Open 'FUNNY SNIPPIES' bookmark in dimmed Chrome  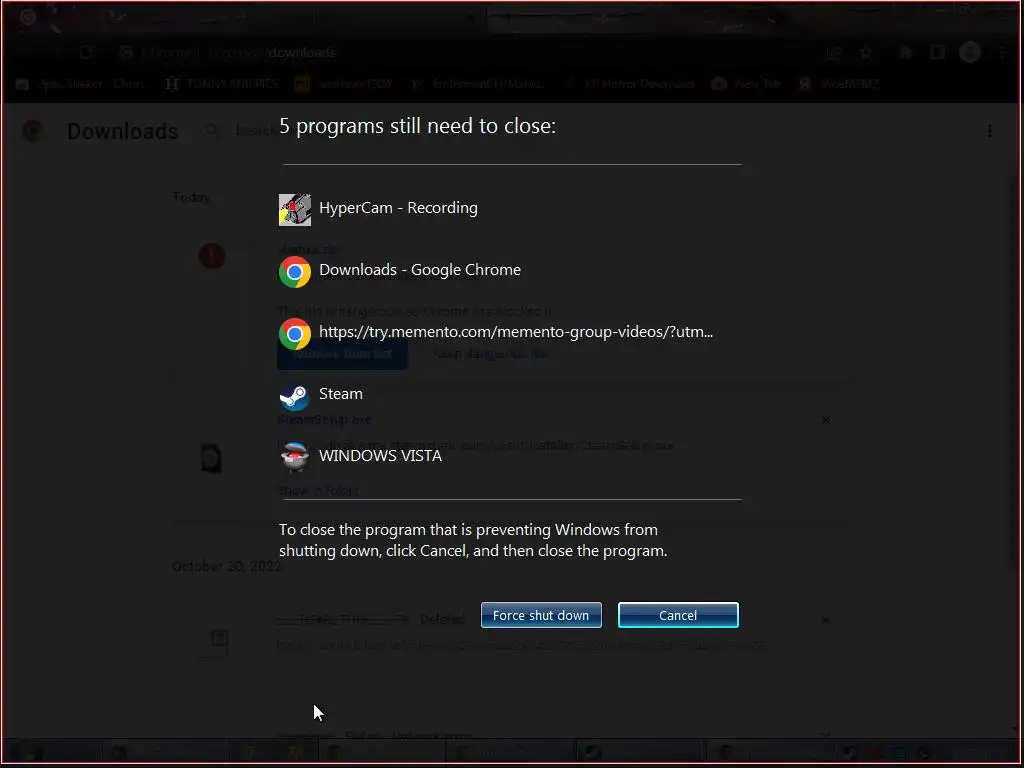tap(221, 84)
